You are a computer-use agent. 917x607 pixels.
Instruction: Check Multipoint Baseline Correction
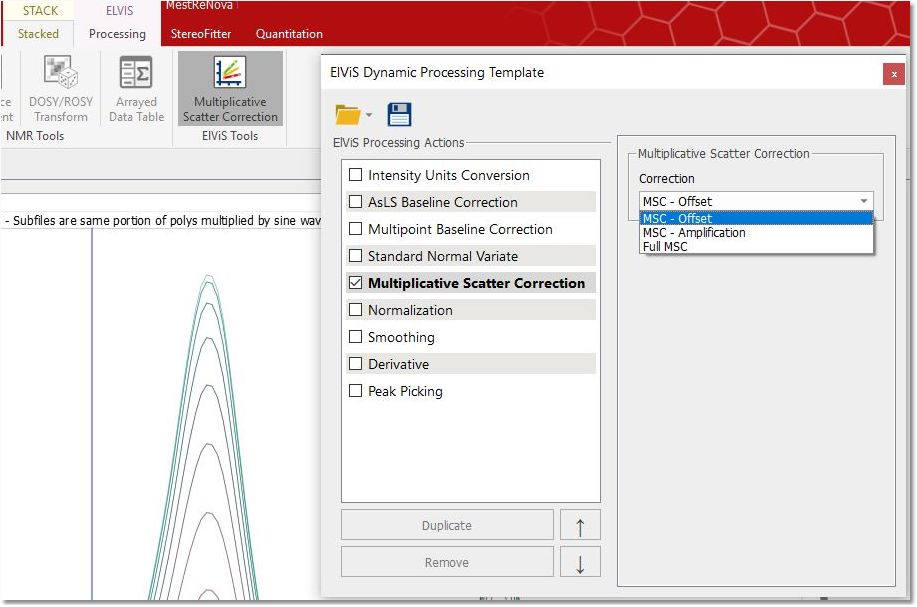pyautogui.click(x=355, y=229)
